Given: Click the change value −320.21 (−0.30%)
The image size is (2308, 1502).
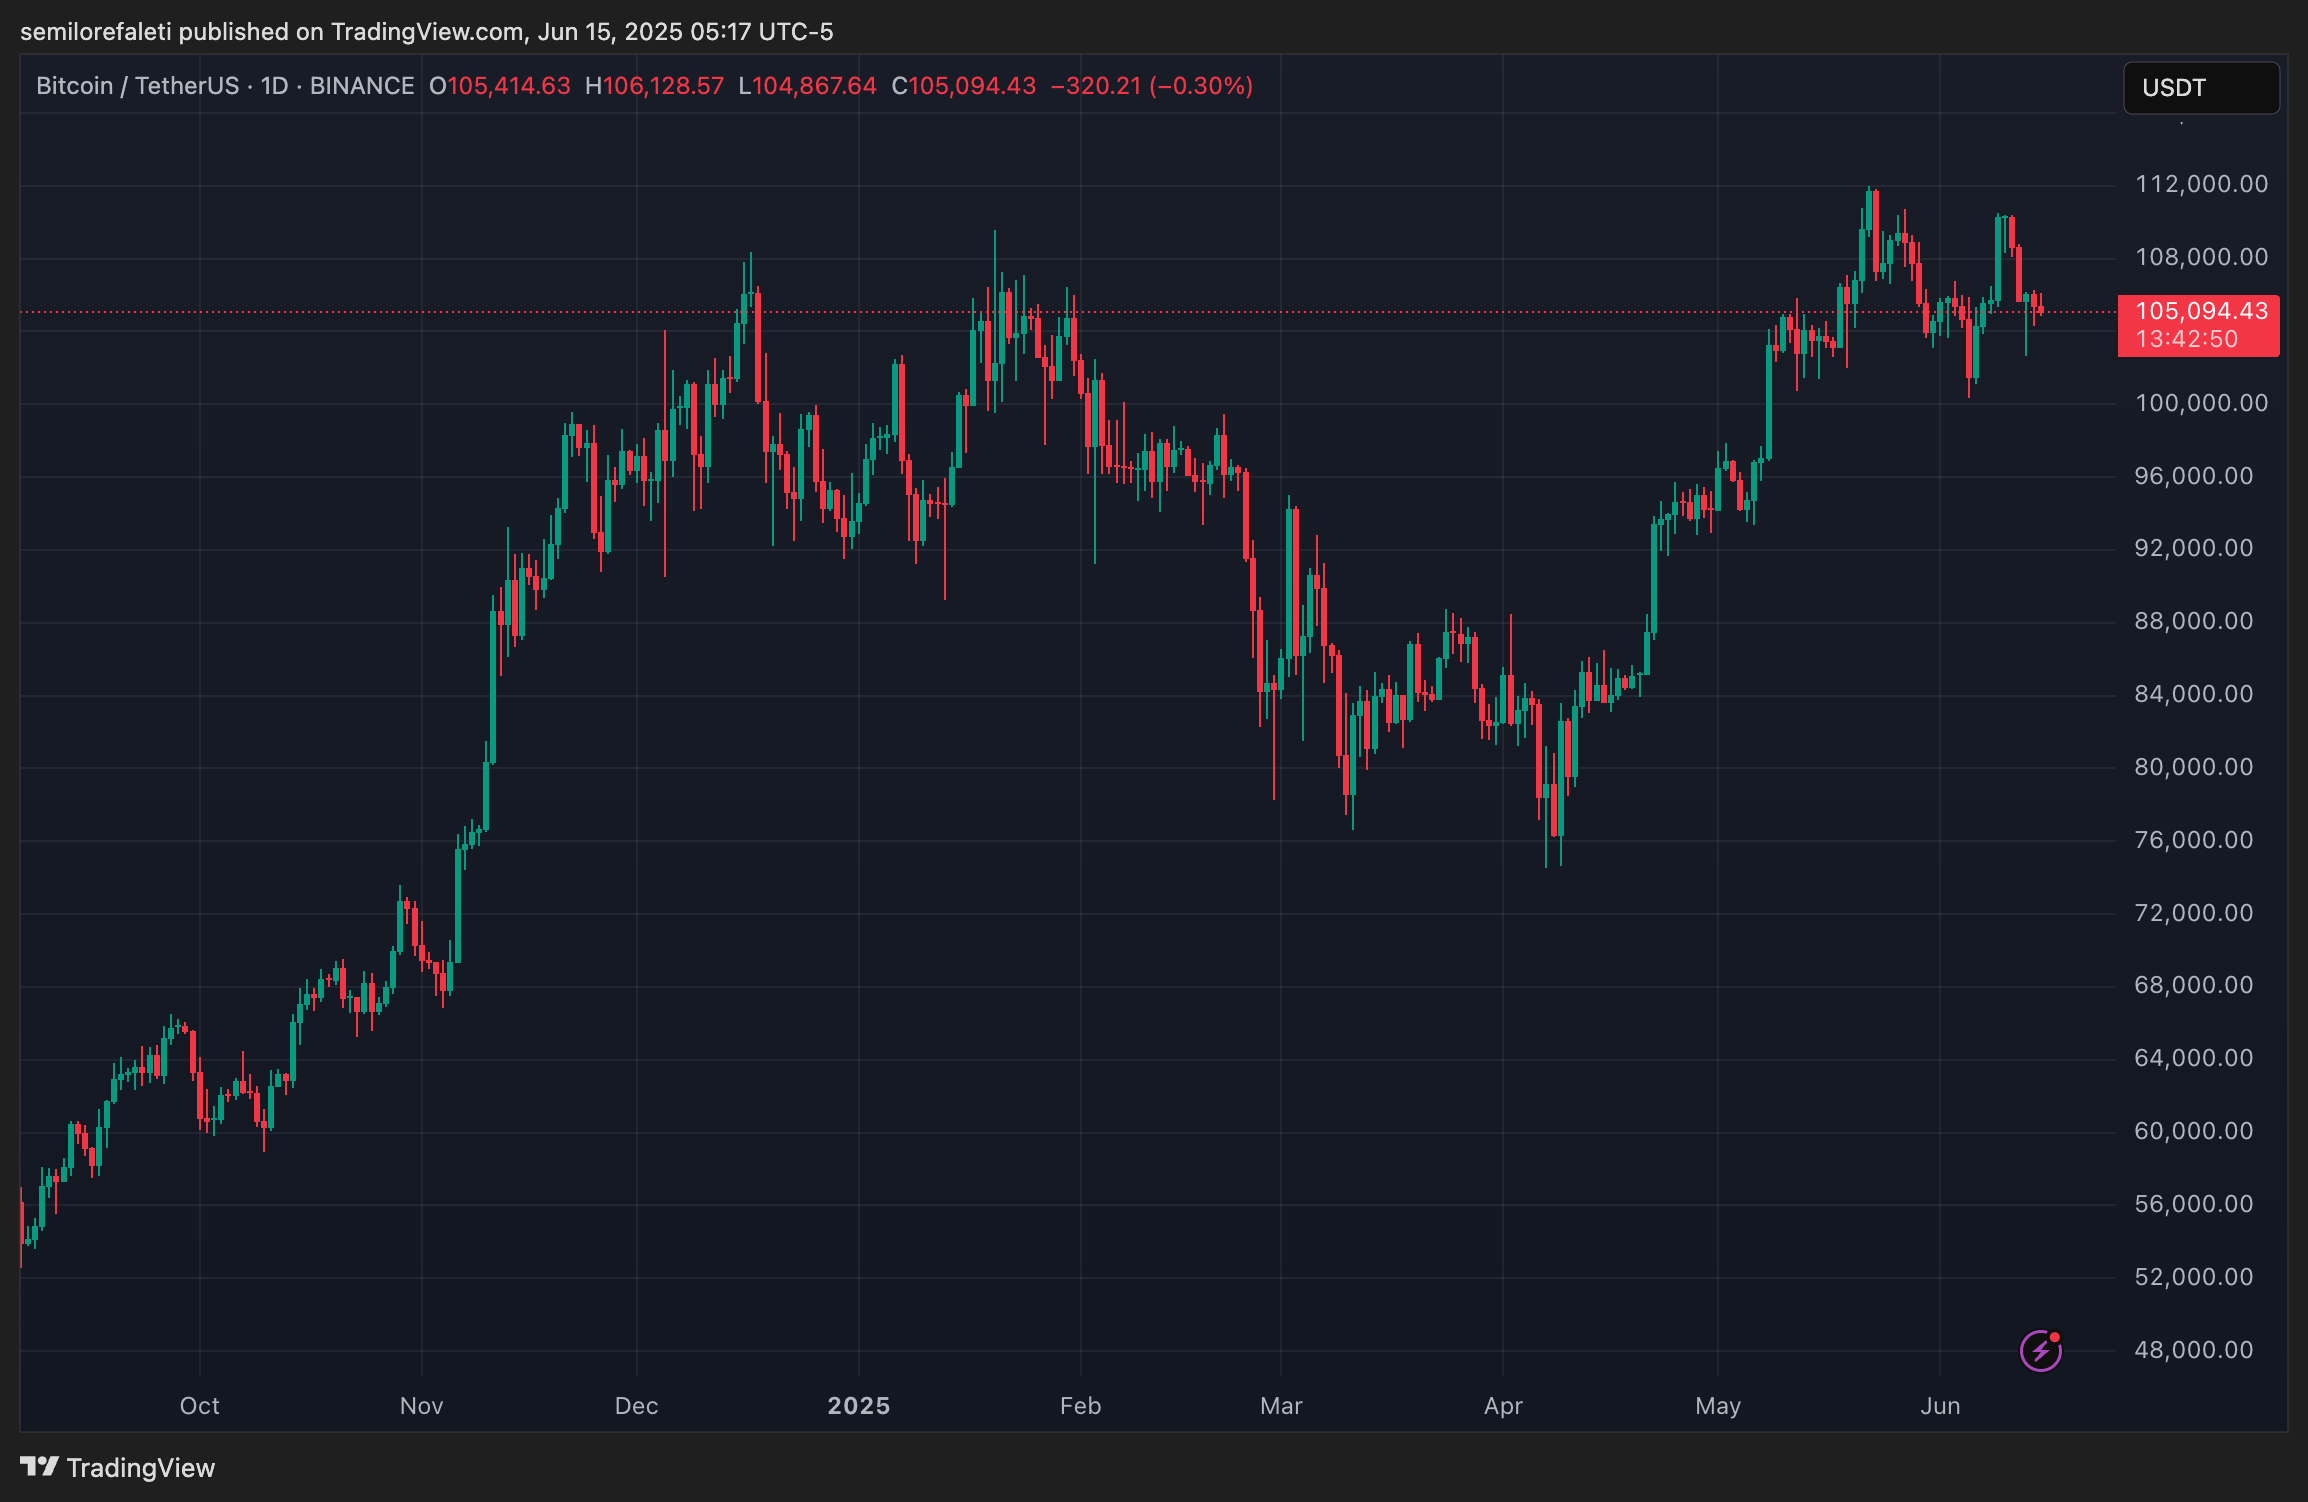Looking at the screenshot, I should pos(1151,86).
